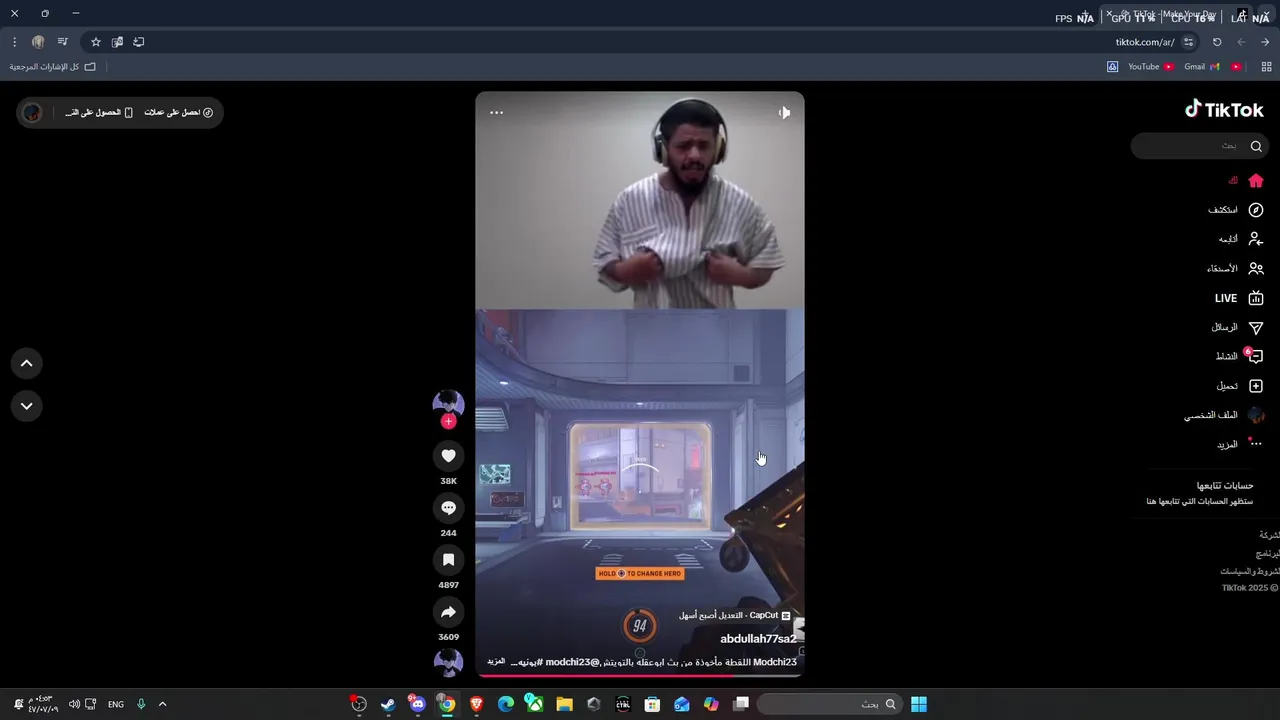Screen dimensions: 1280x720
Task: Open the Profile avatar in sidebar (الملف الشخصي)
Action: coord(1256,415)
